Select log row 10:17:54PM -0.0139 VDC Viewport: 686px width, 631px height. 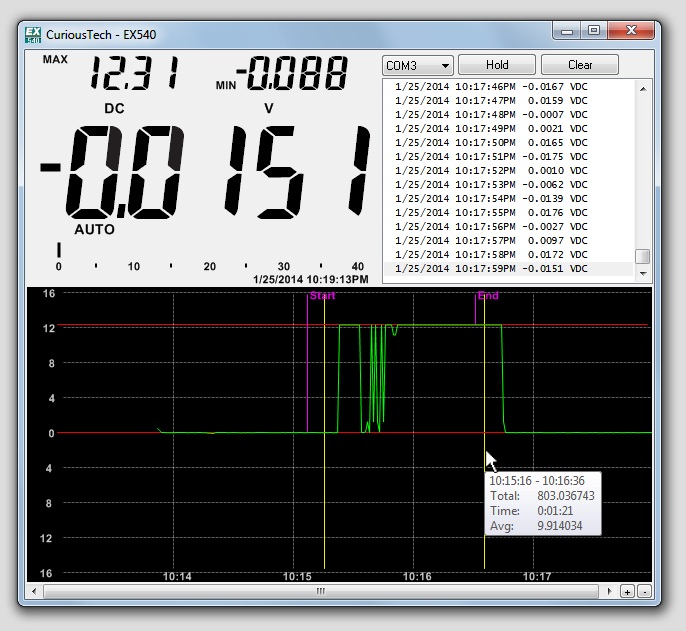click(x=508, y=199)
